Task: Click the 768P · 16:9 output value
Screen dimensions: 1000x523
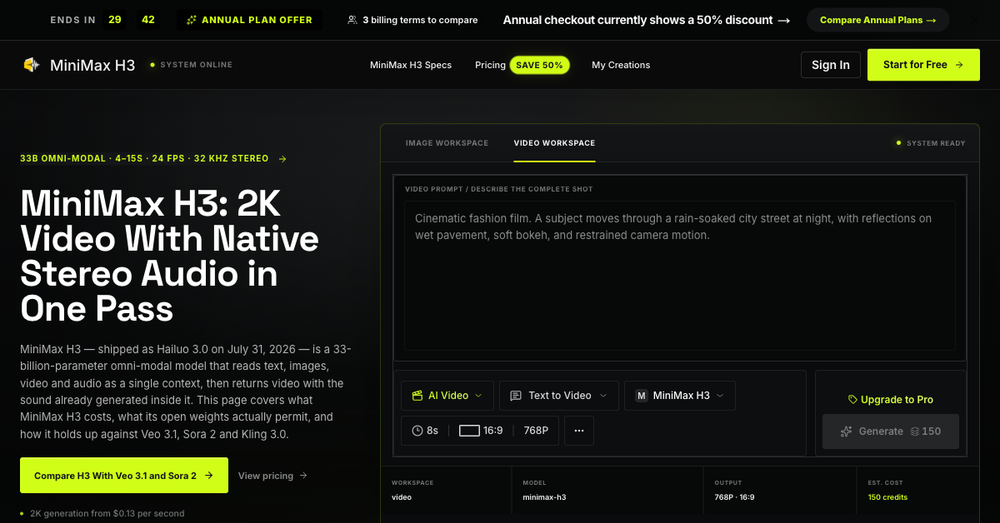Action: [x=734, y=497]
